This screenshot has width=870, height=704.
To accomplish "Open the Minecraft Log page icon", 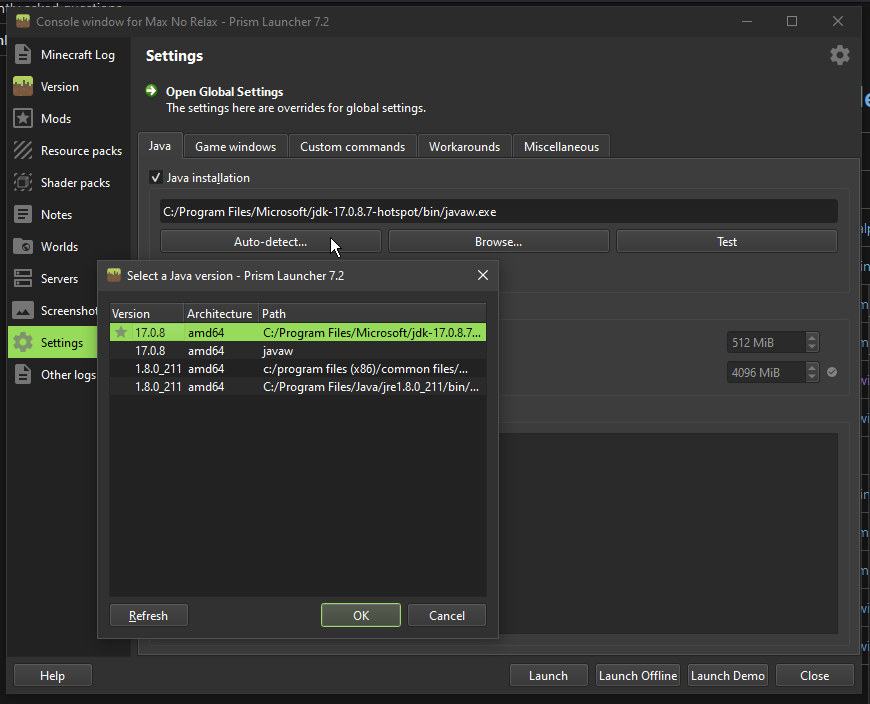I will tap(23, 54).
